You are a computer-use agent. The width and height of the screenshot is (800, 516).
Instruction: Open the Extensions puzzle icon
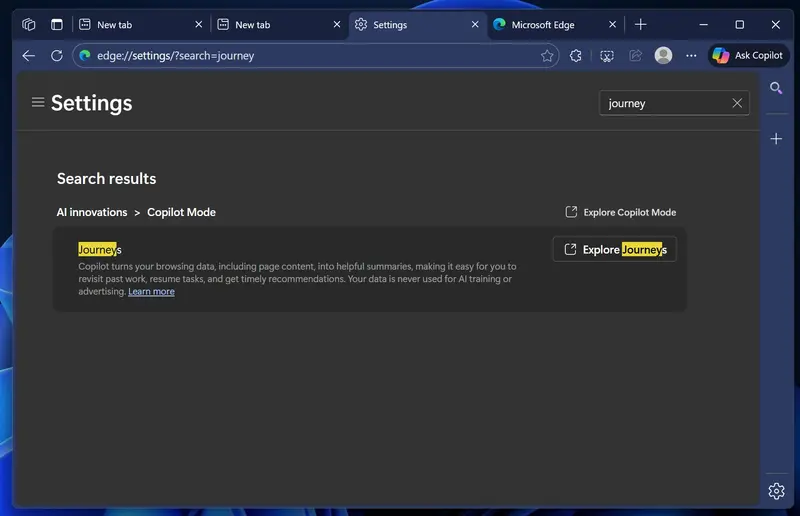(x=576, y=56)
